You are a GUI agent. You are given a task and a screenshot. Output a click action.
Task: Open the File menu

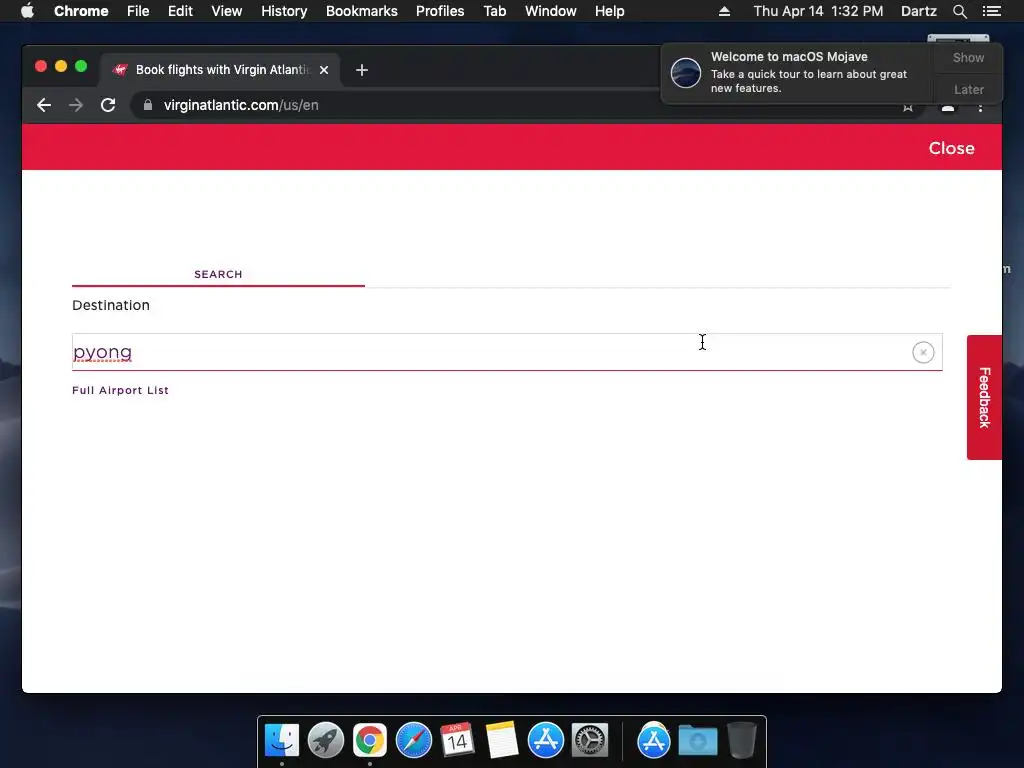138,11
